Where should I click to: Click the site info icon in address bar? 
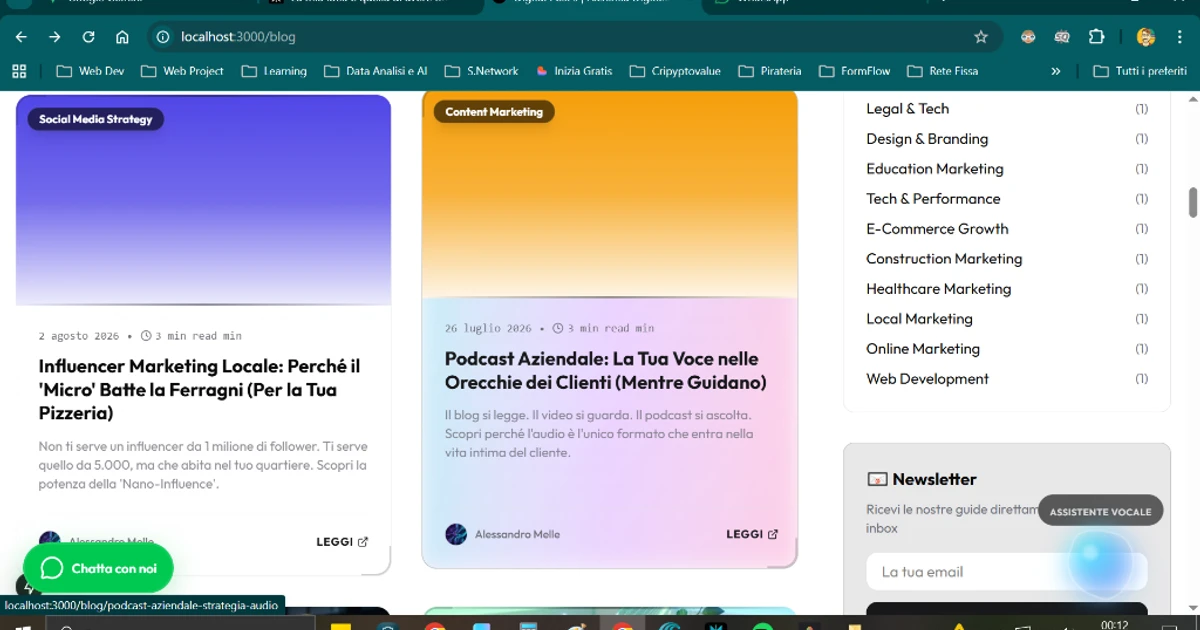coord(163,37)
